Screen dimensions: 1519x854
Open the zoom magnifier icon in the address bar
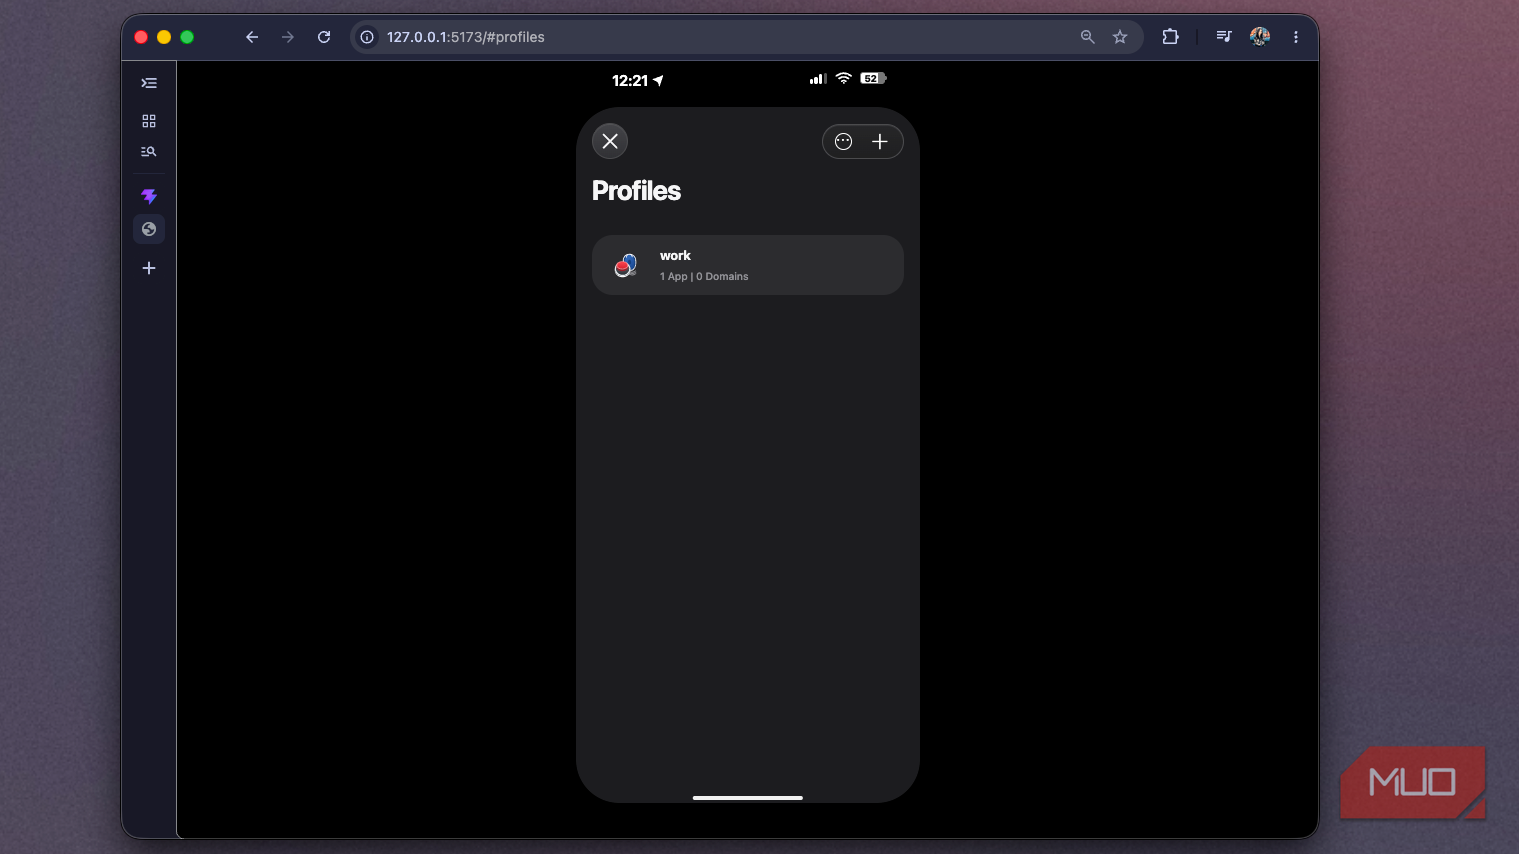tap(1088, 37)
